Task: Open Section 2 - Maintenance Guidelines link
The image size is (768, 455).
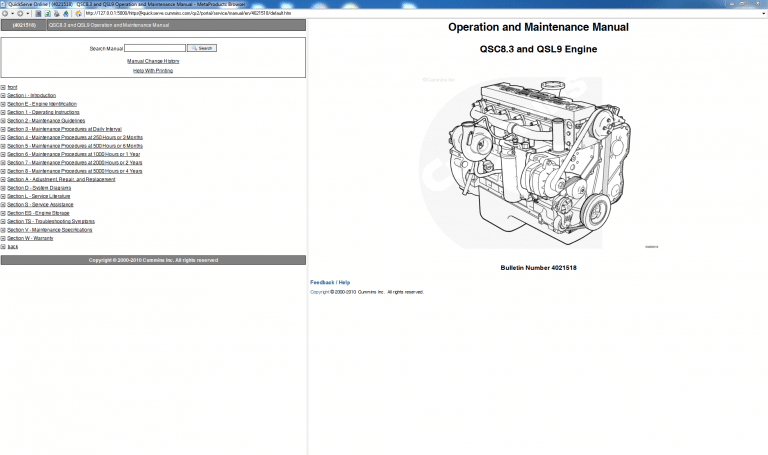Action: coord(46,120)
